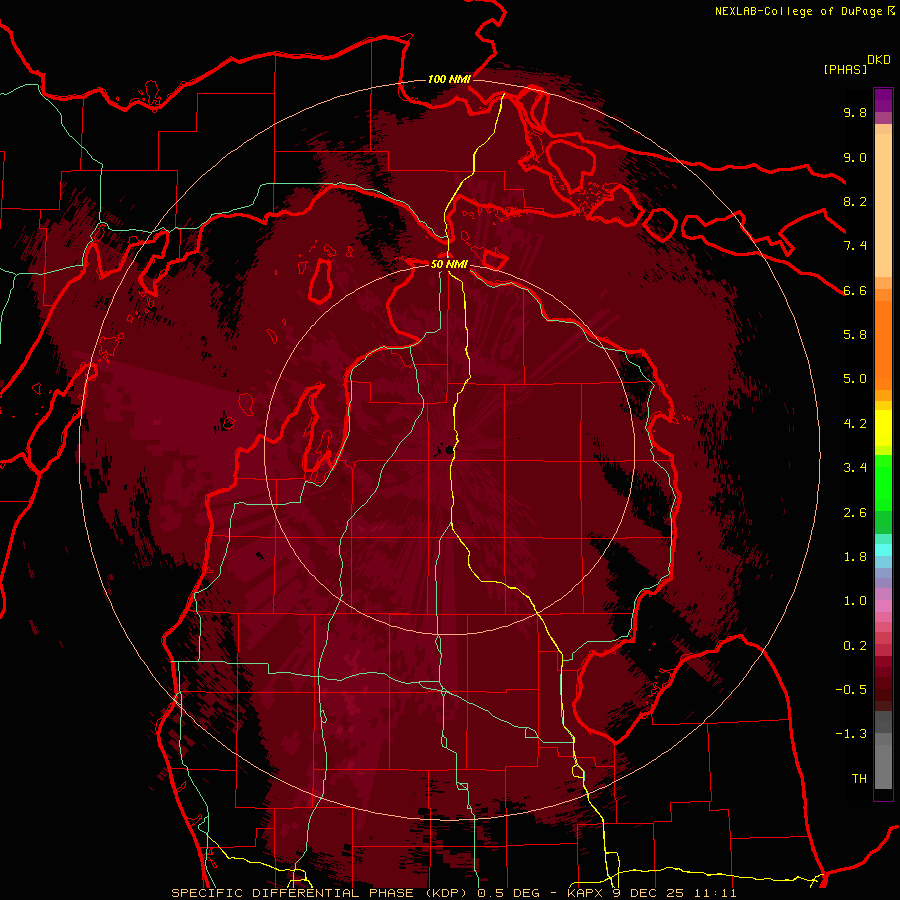Viewport: 900px width, 900px height.
Task: Select the 5.8 scale value
Action: tap(855, 335)
